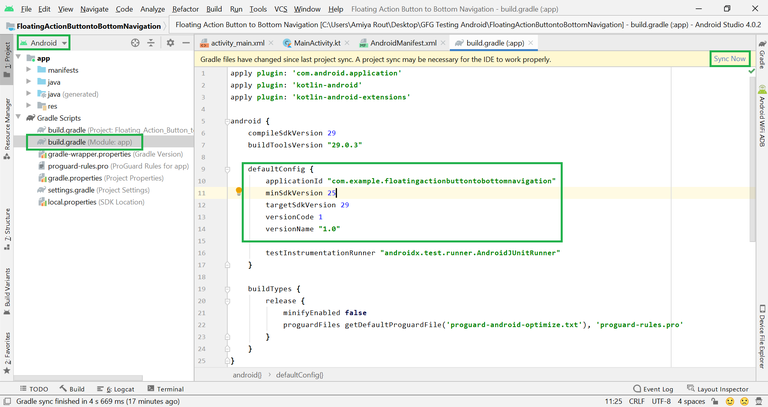Open the 2: Favorites tool window
The width and height of the screenshot is (768, 407).
pyautogui.click(x=7, y=353)
